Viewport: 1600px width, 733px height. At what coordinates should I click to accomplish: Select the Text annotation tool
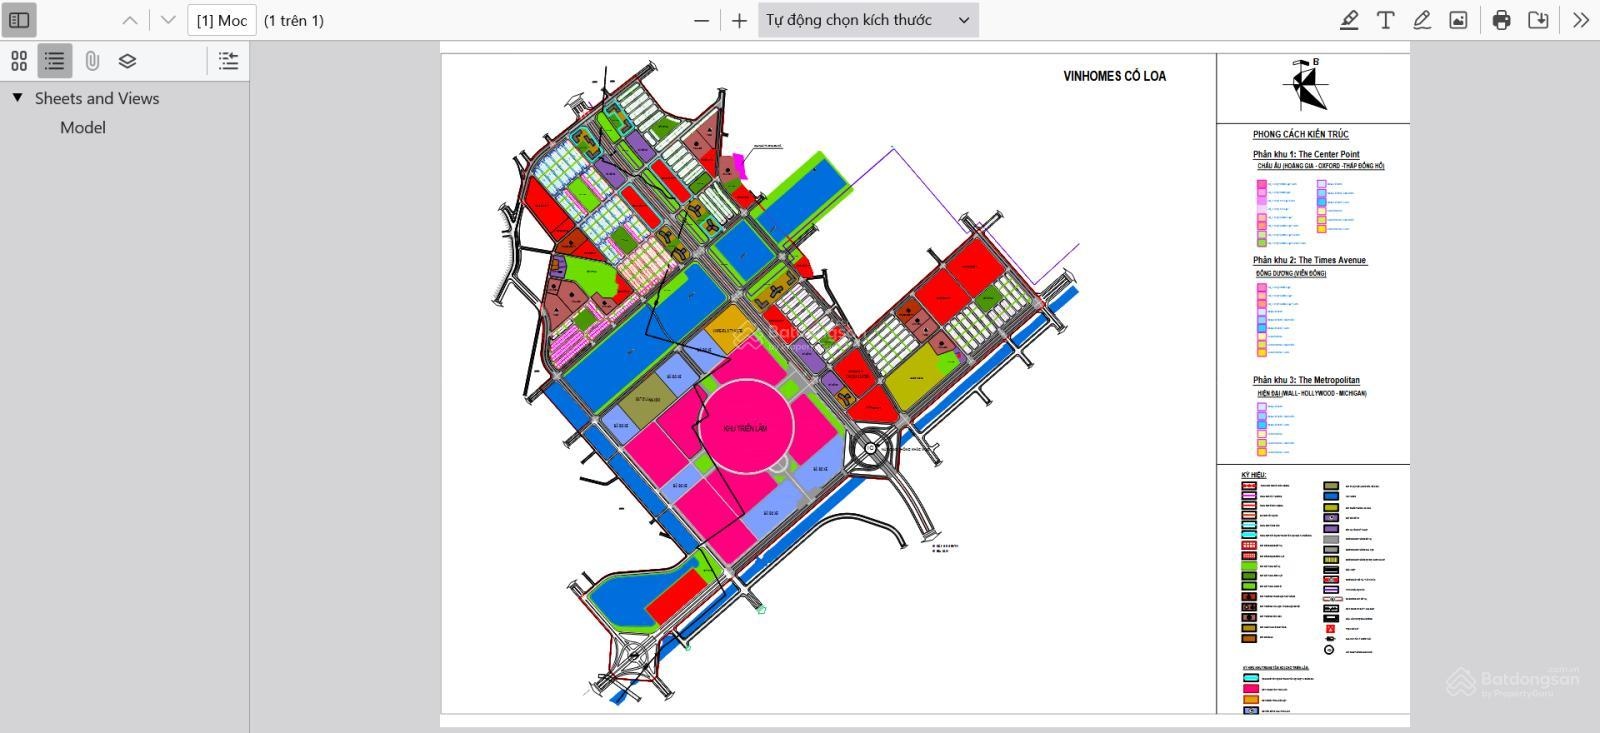(1386, 20)
